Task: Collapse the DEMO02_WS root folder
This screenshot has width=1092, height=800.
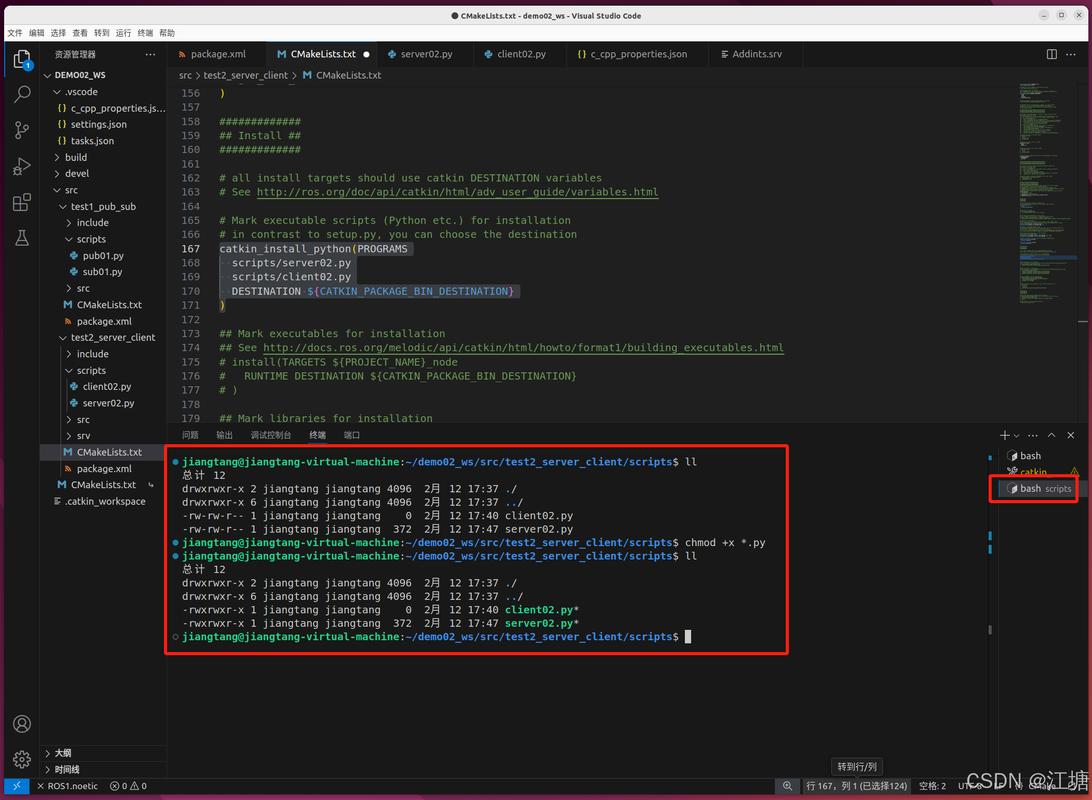Action: coord(103,75)
